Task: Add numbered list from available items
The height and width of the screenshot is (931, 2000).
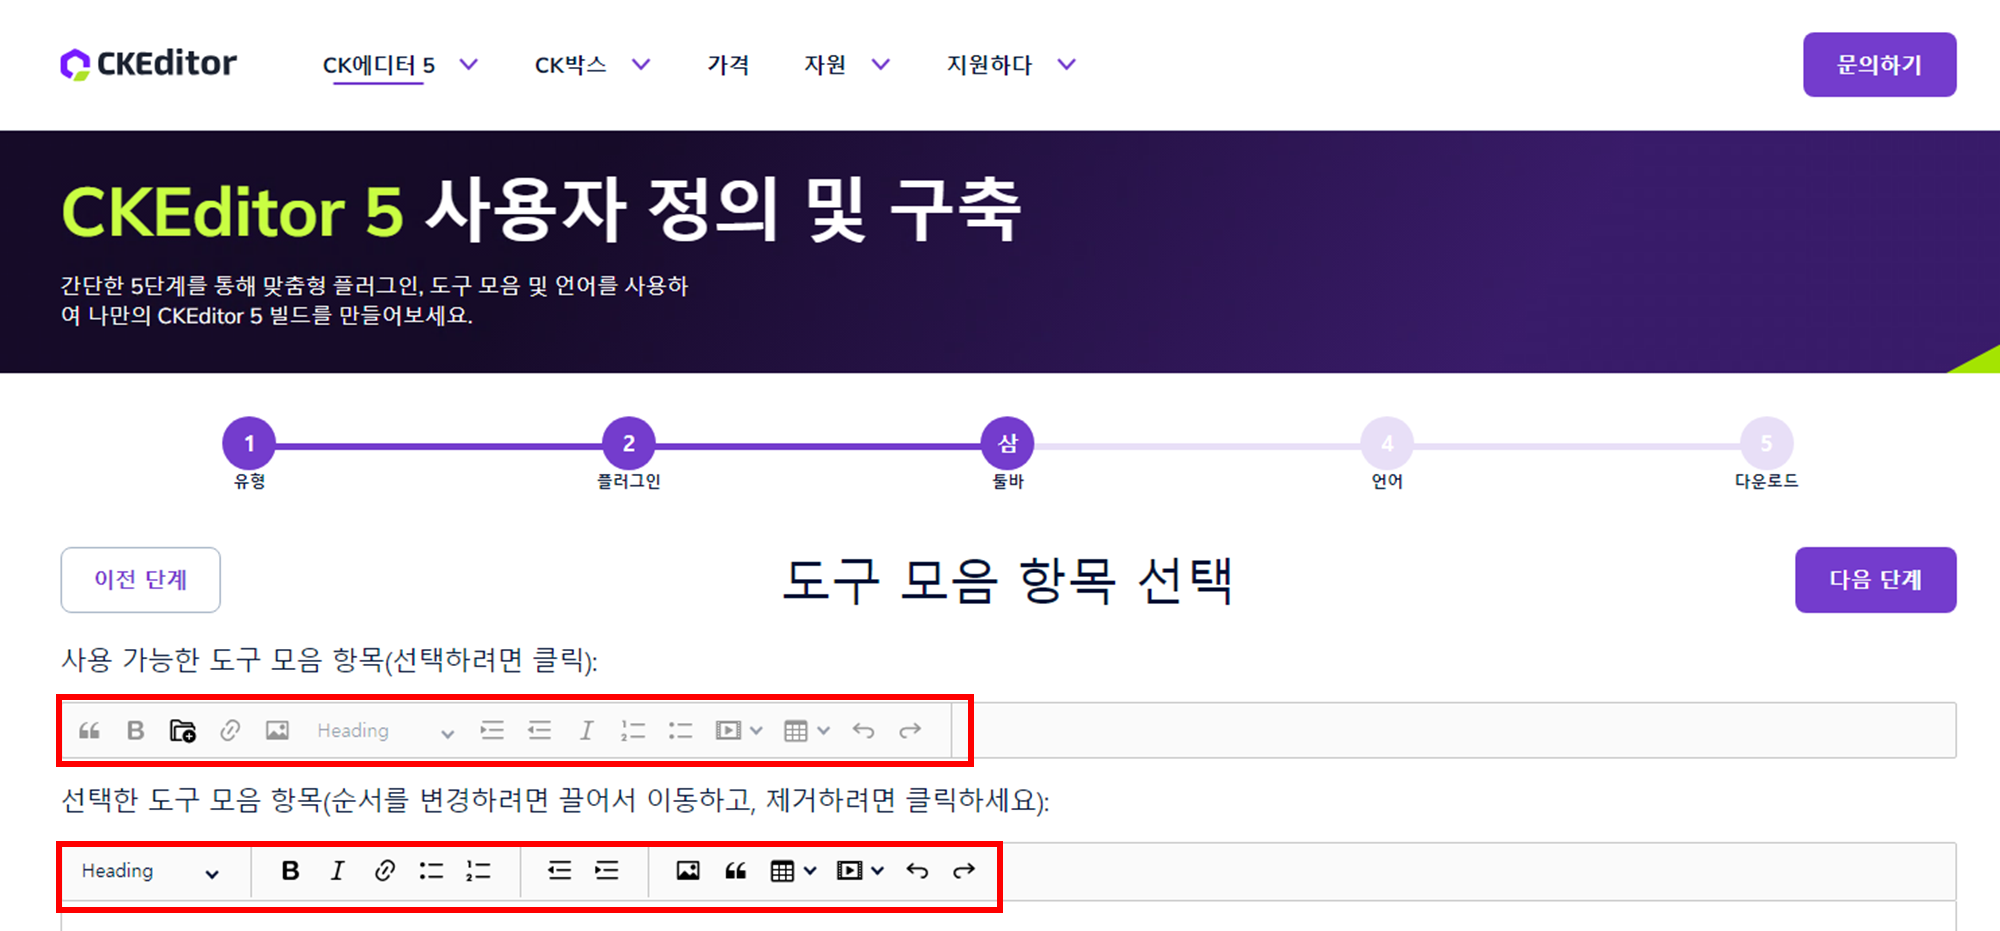Action: 633,731
